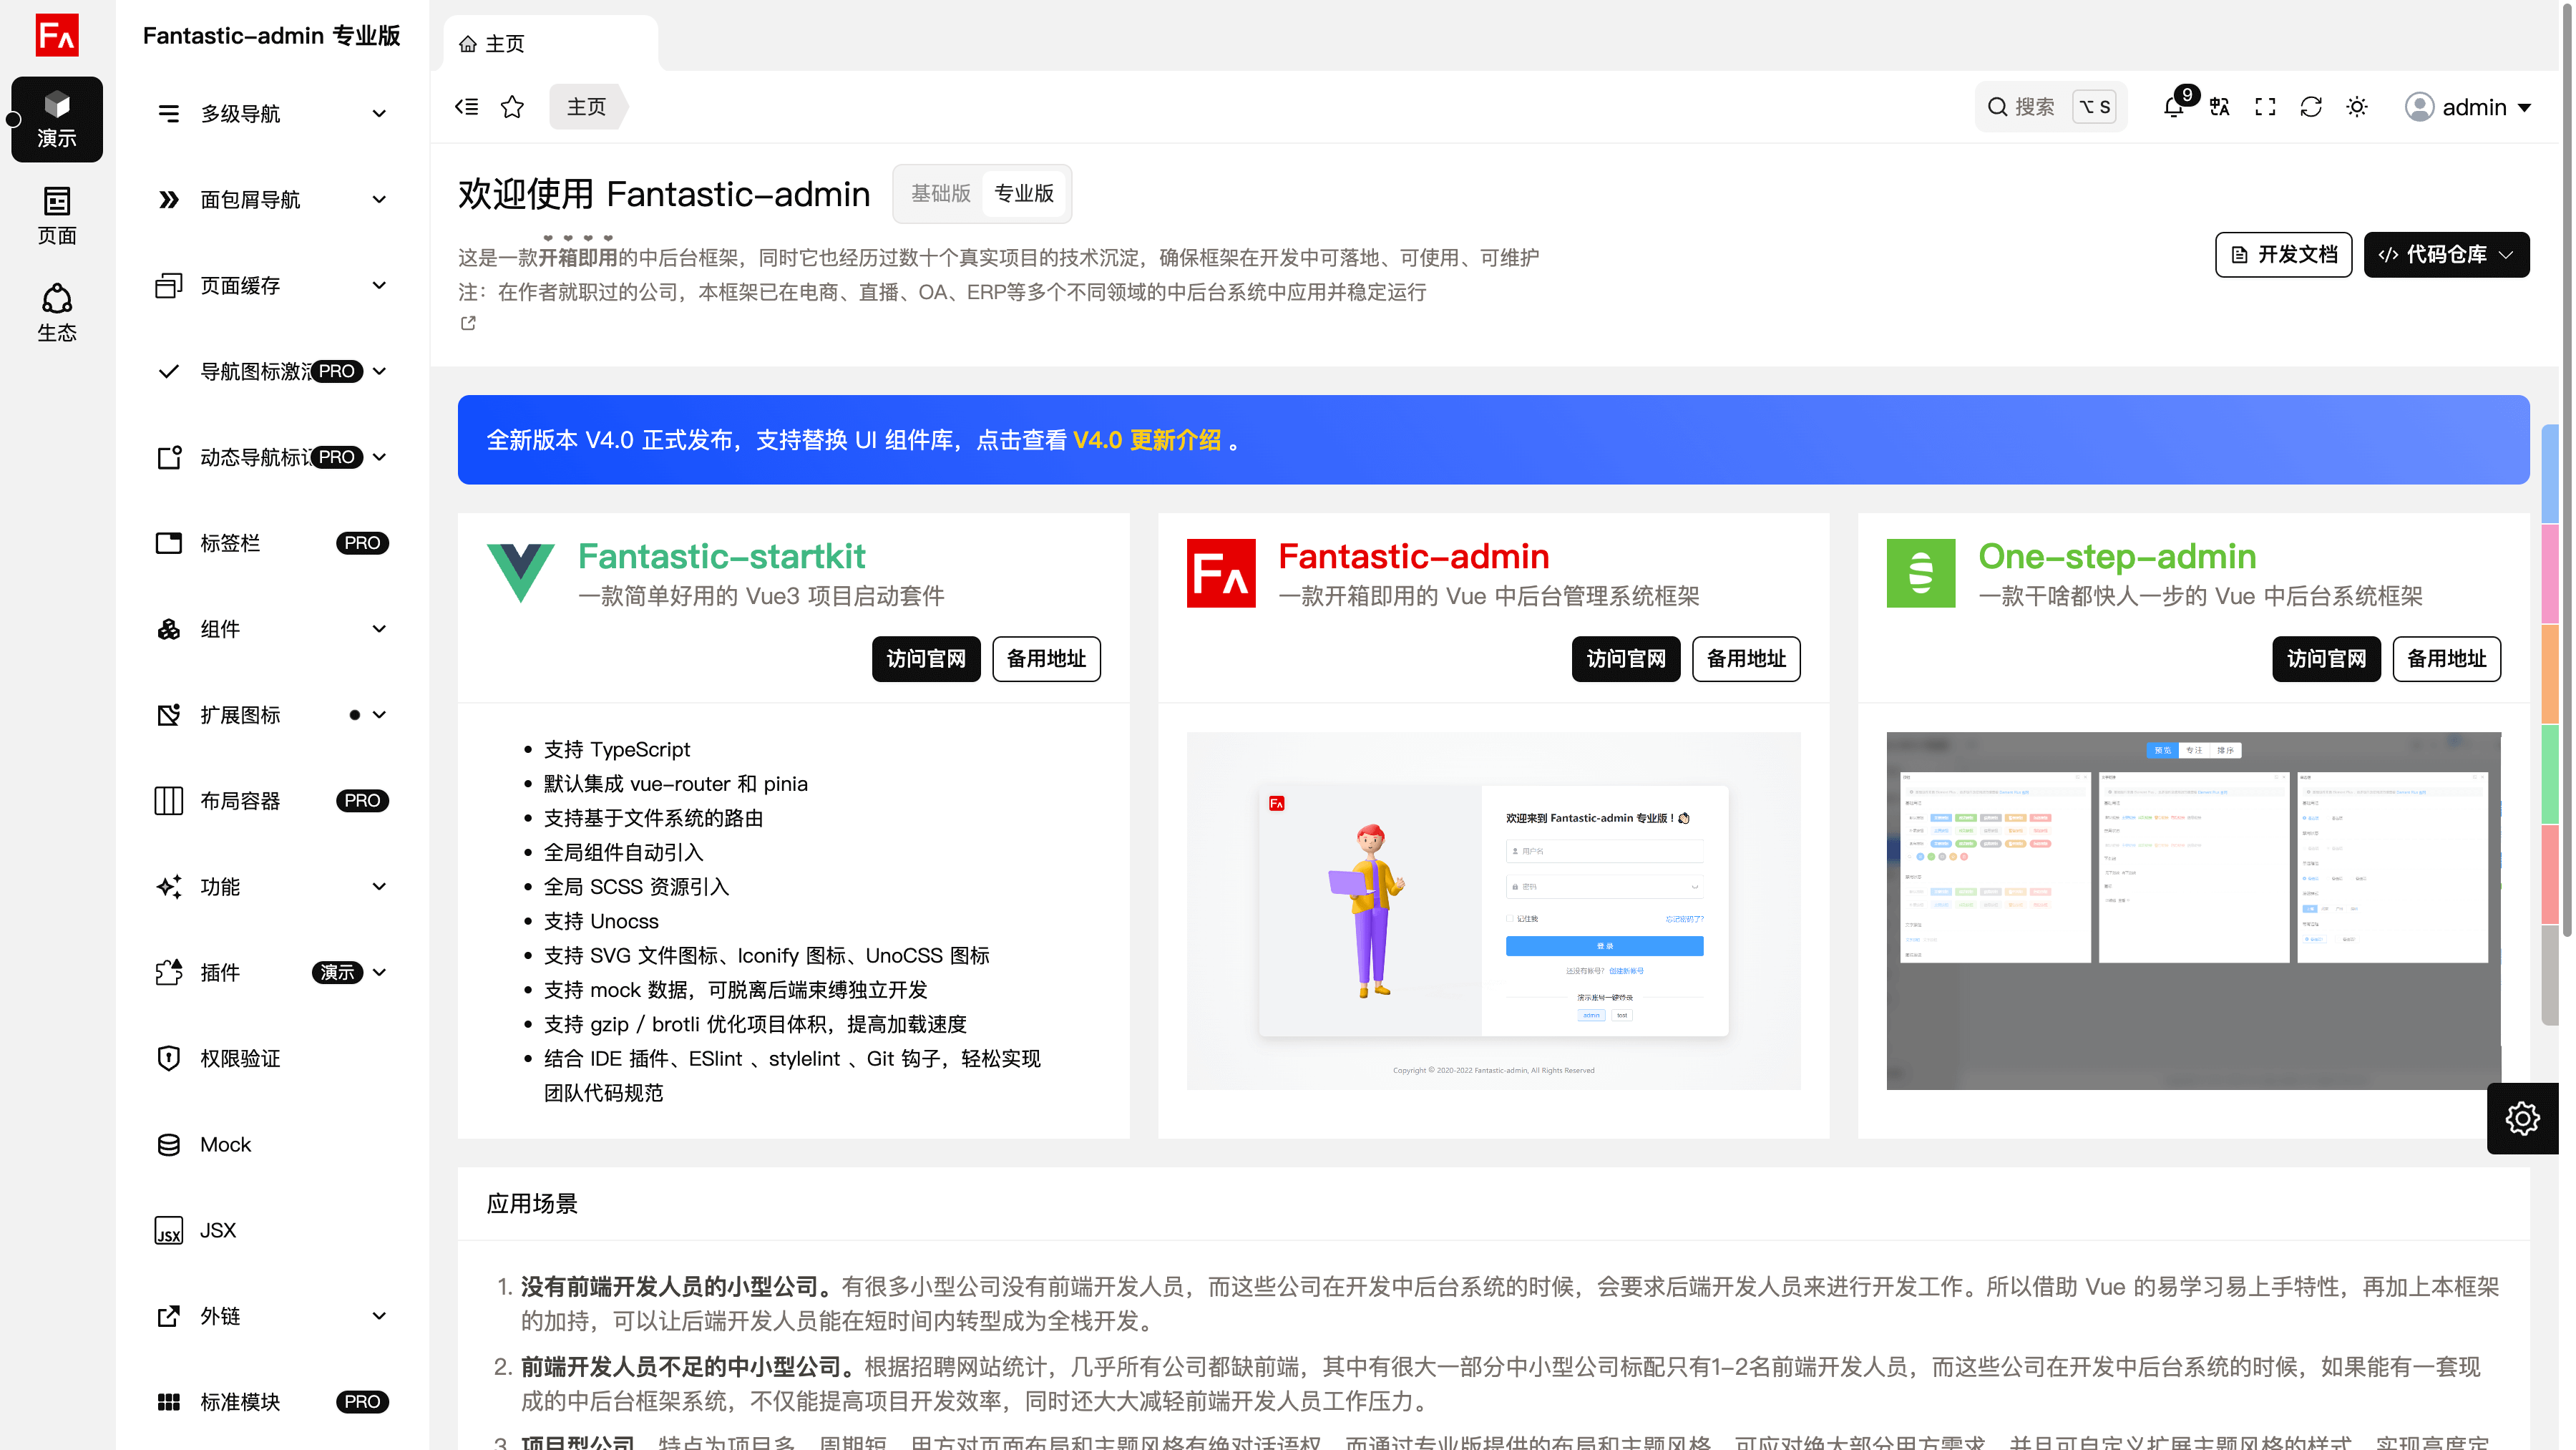Screen dimensions: 2576x1450
Task: Switch to 专业版 edition
Action: pyautogui.click(x=1024, y=194)
